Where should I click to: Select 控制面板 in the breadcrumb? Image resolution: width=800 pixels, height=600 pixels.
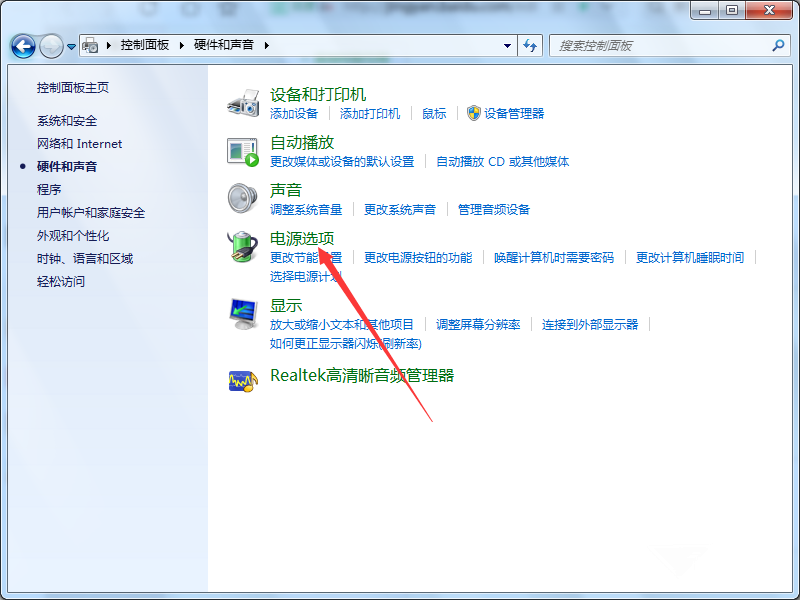click(144, 45)
